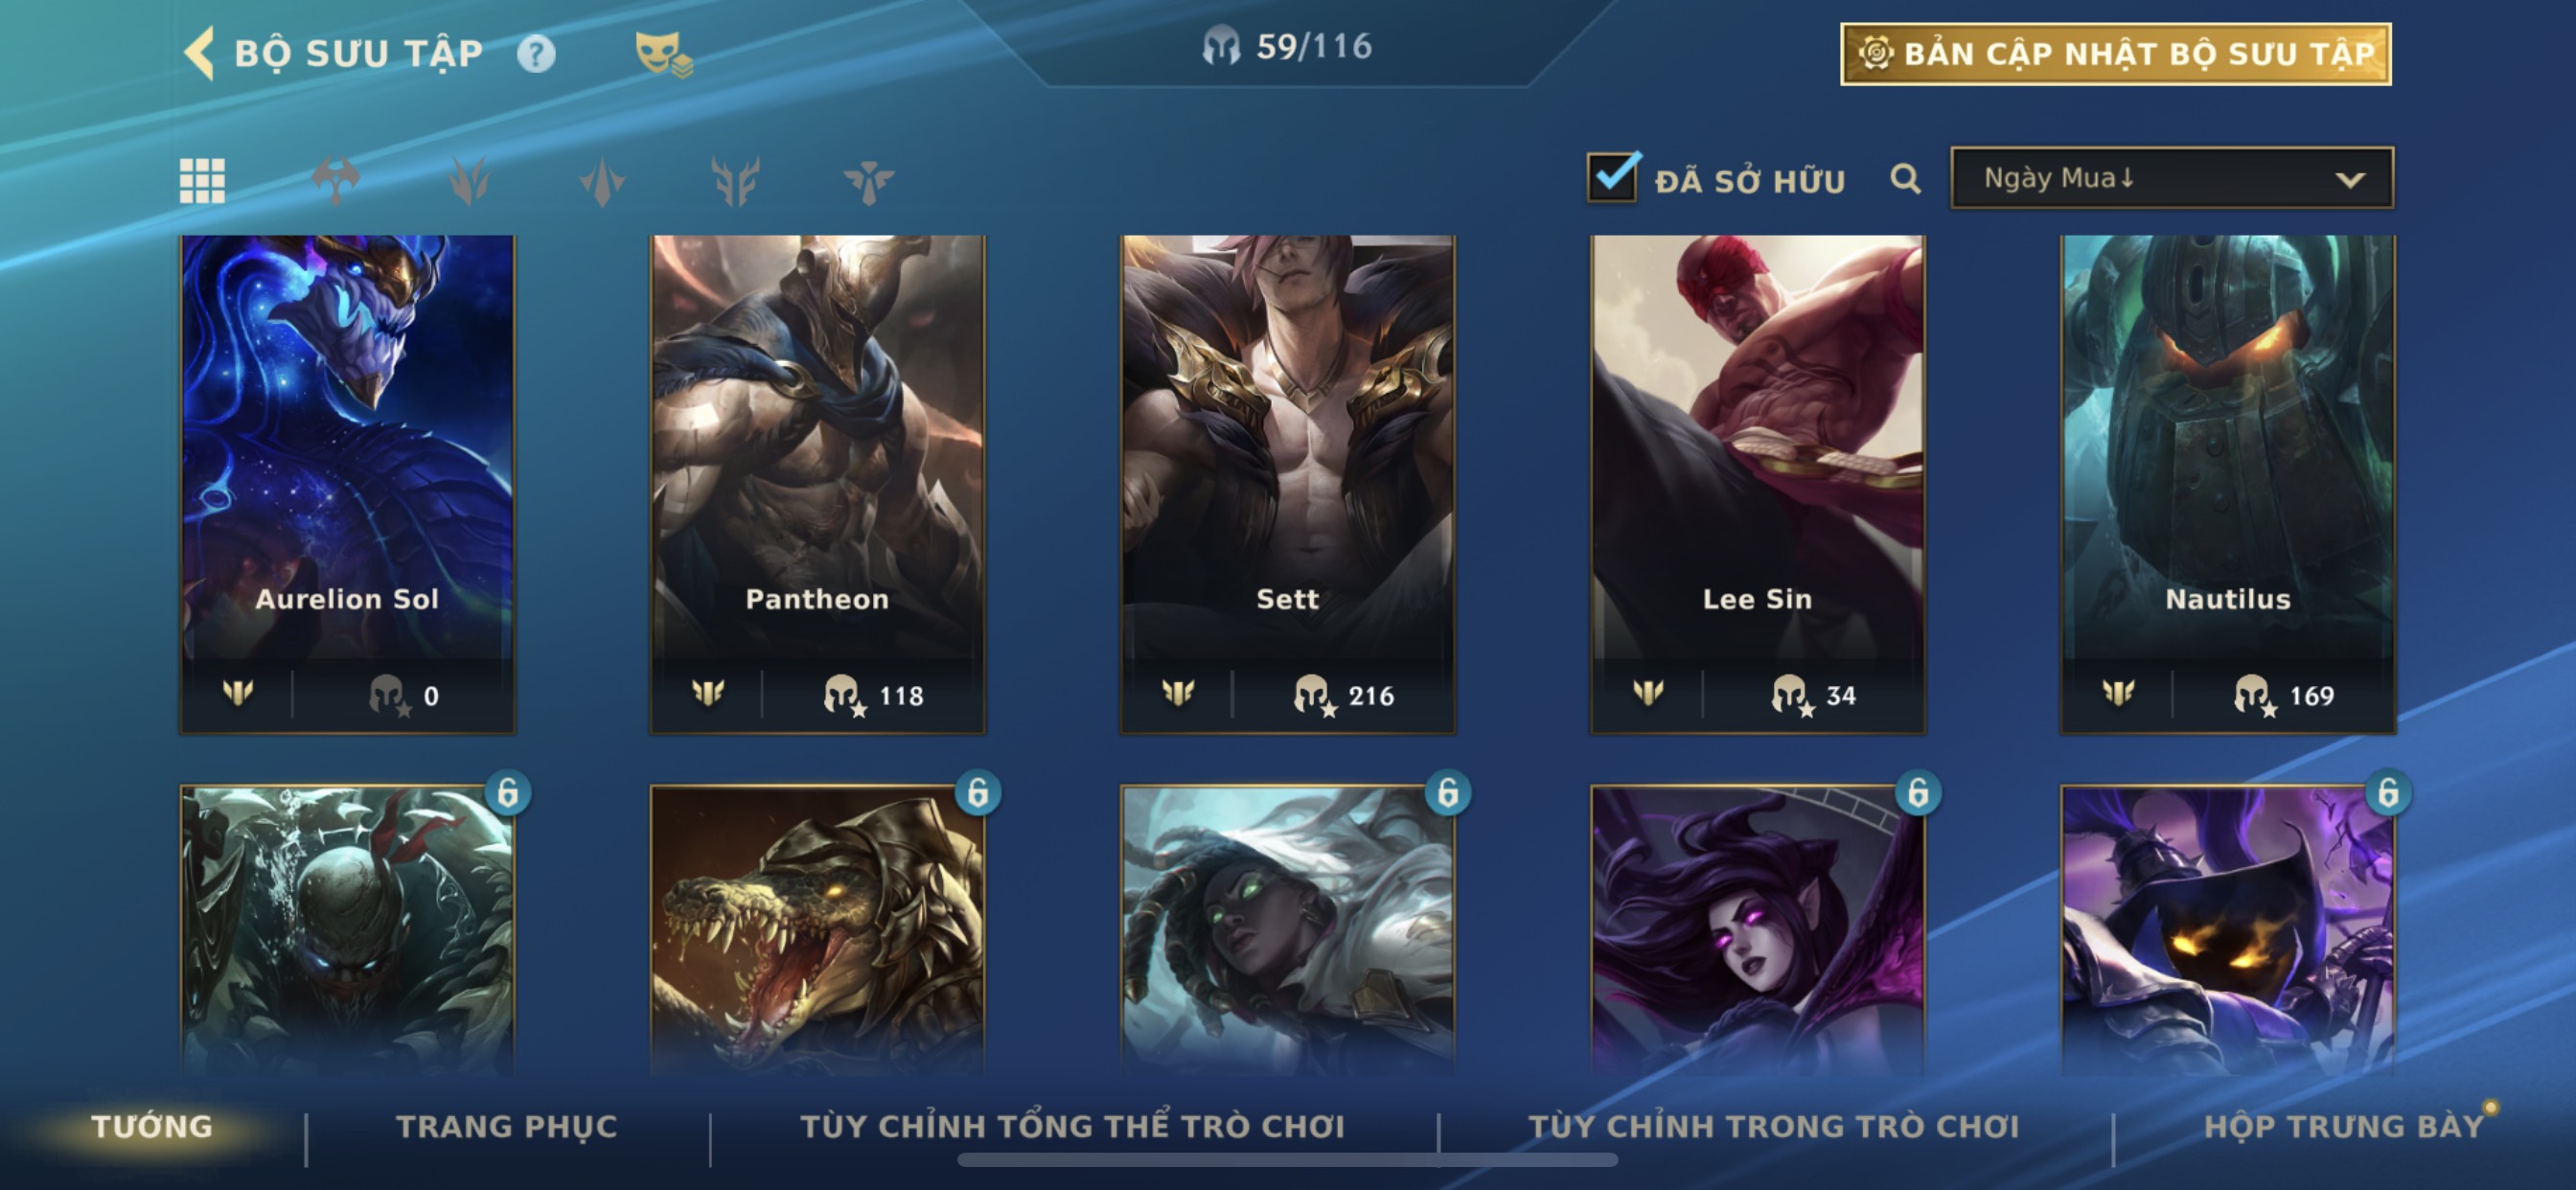Click Bản Cập Nhật Bộ Sưu Tập button
Image resolution: width=2576 pixels, height=1190 pixels.
click(2116, 54)
